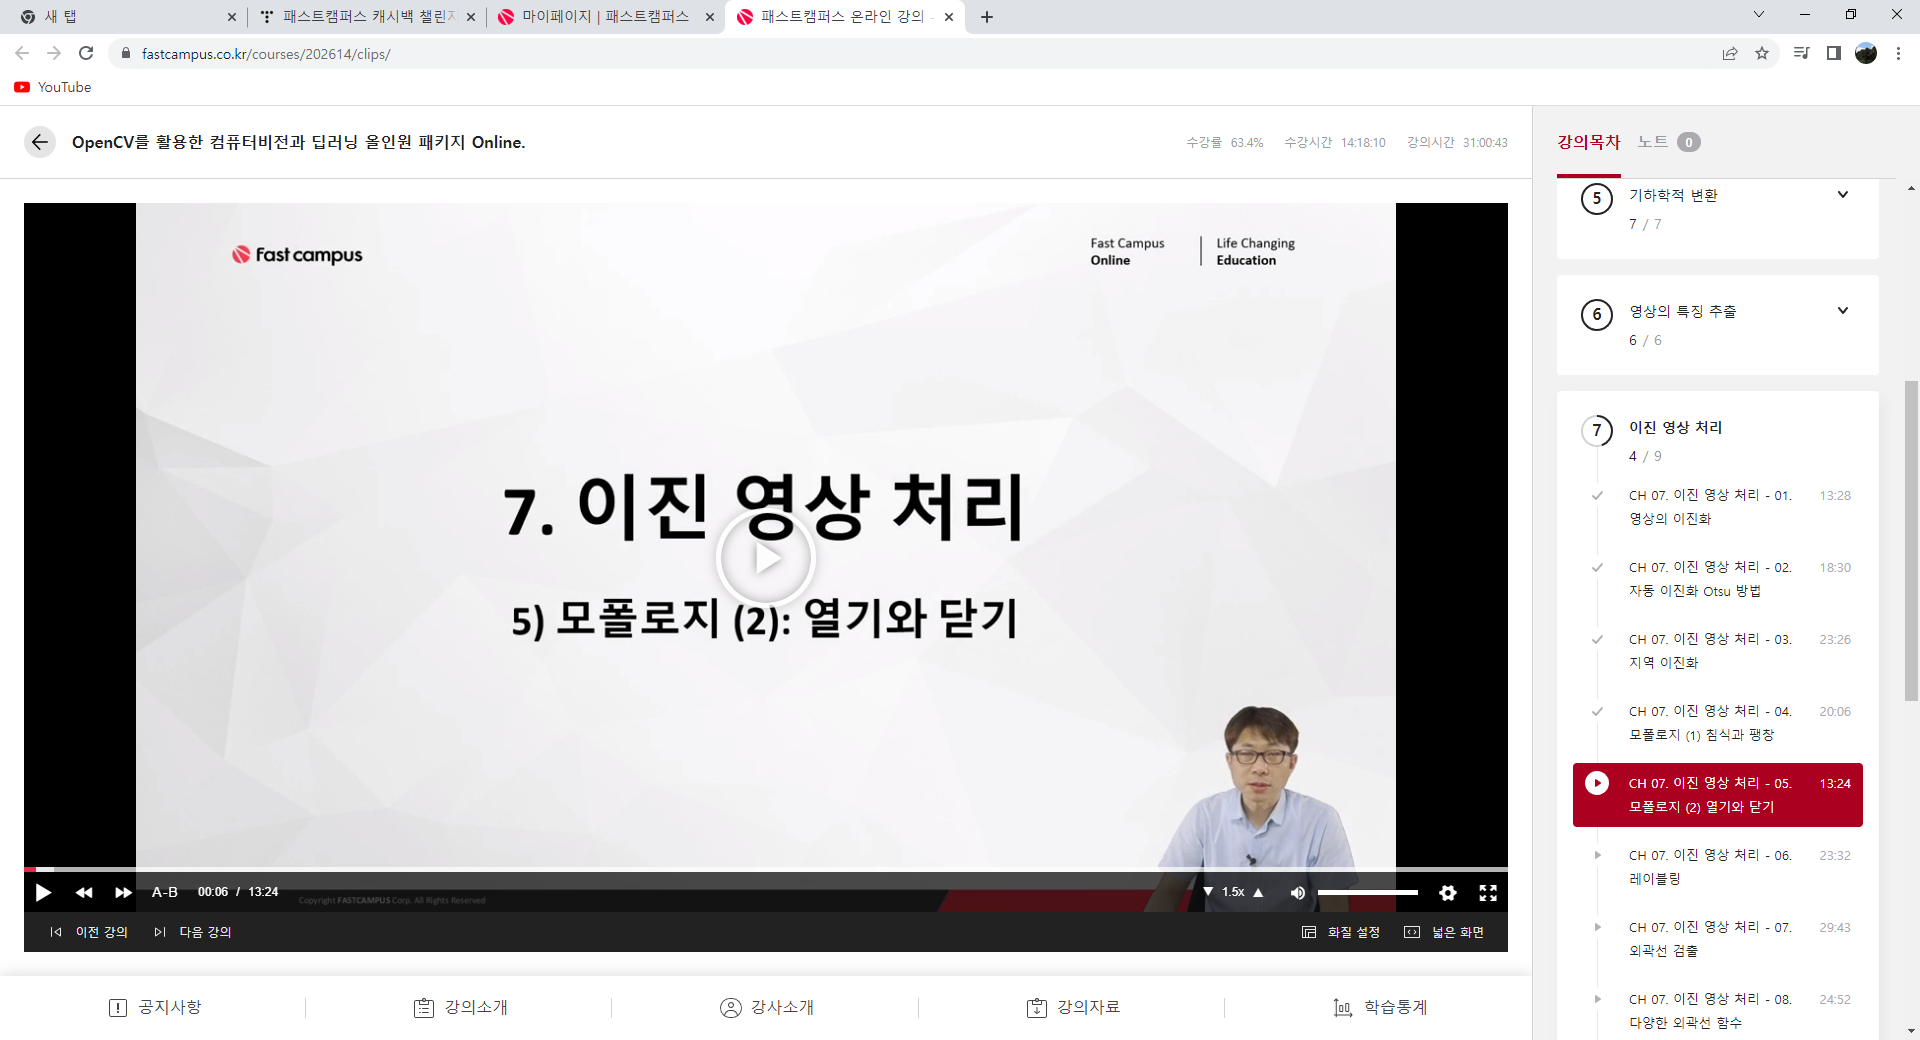Open lesson 01 영상의 이진화
The height and width of the screenshot is (1040, 1920).
(x=1718, y=507)
